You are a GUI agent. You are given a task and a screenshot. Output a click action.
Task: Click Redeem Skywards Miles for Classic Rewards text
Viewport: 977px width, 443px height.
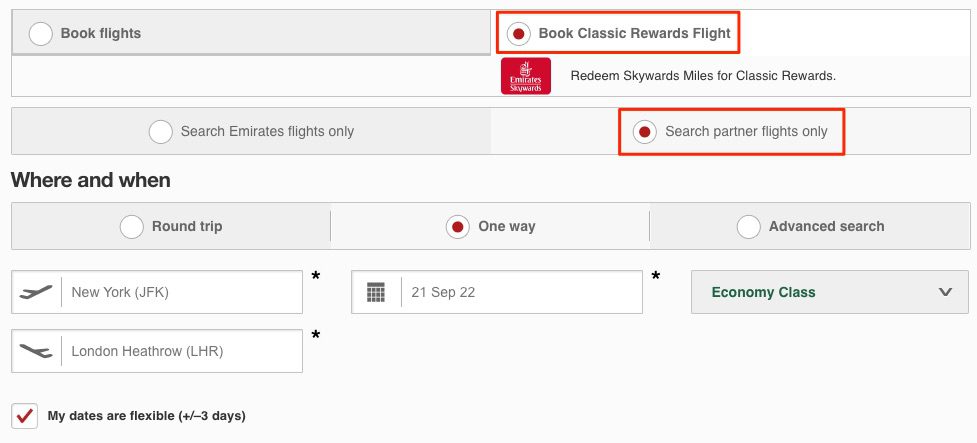click(703, 76)
